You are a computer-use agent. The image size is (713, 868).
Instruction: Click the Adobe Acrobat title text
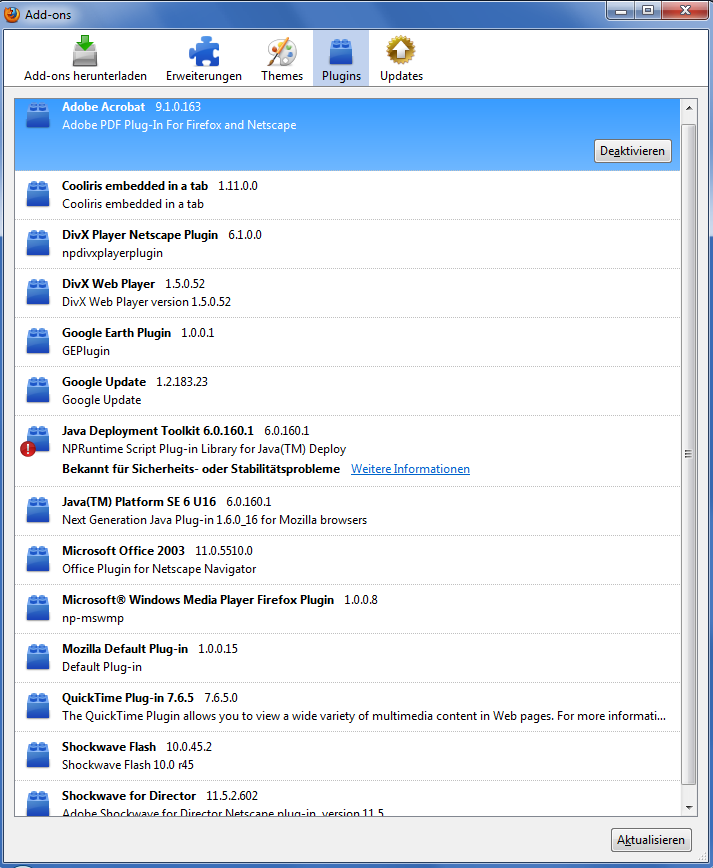(x=104, y=107)
